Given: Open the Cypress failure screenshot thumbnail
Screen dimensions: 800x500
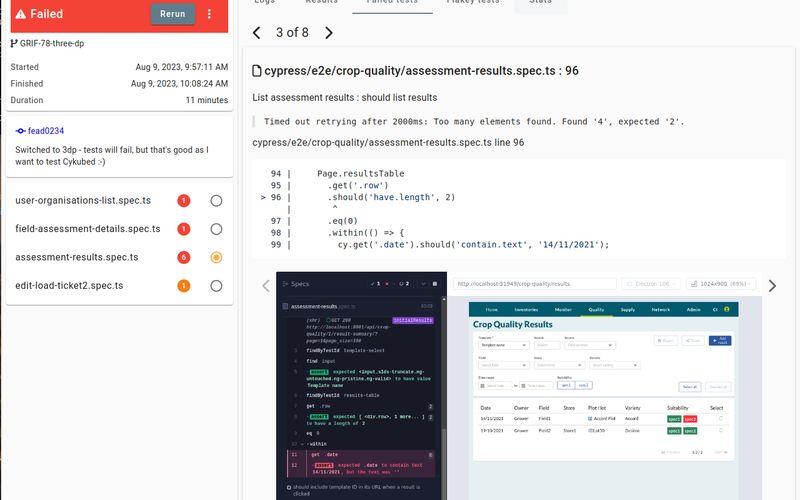Looking at the screenshot, I should pyautogui.click(x=519, y=386).
